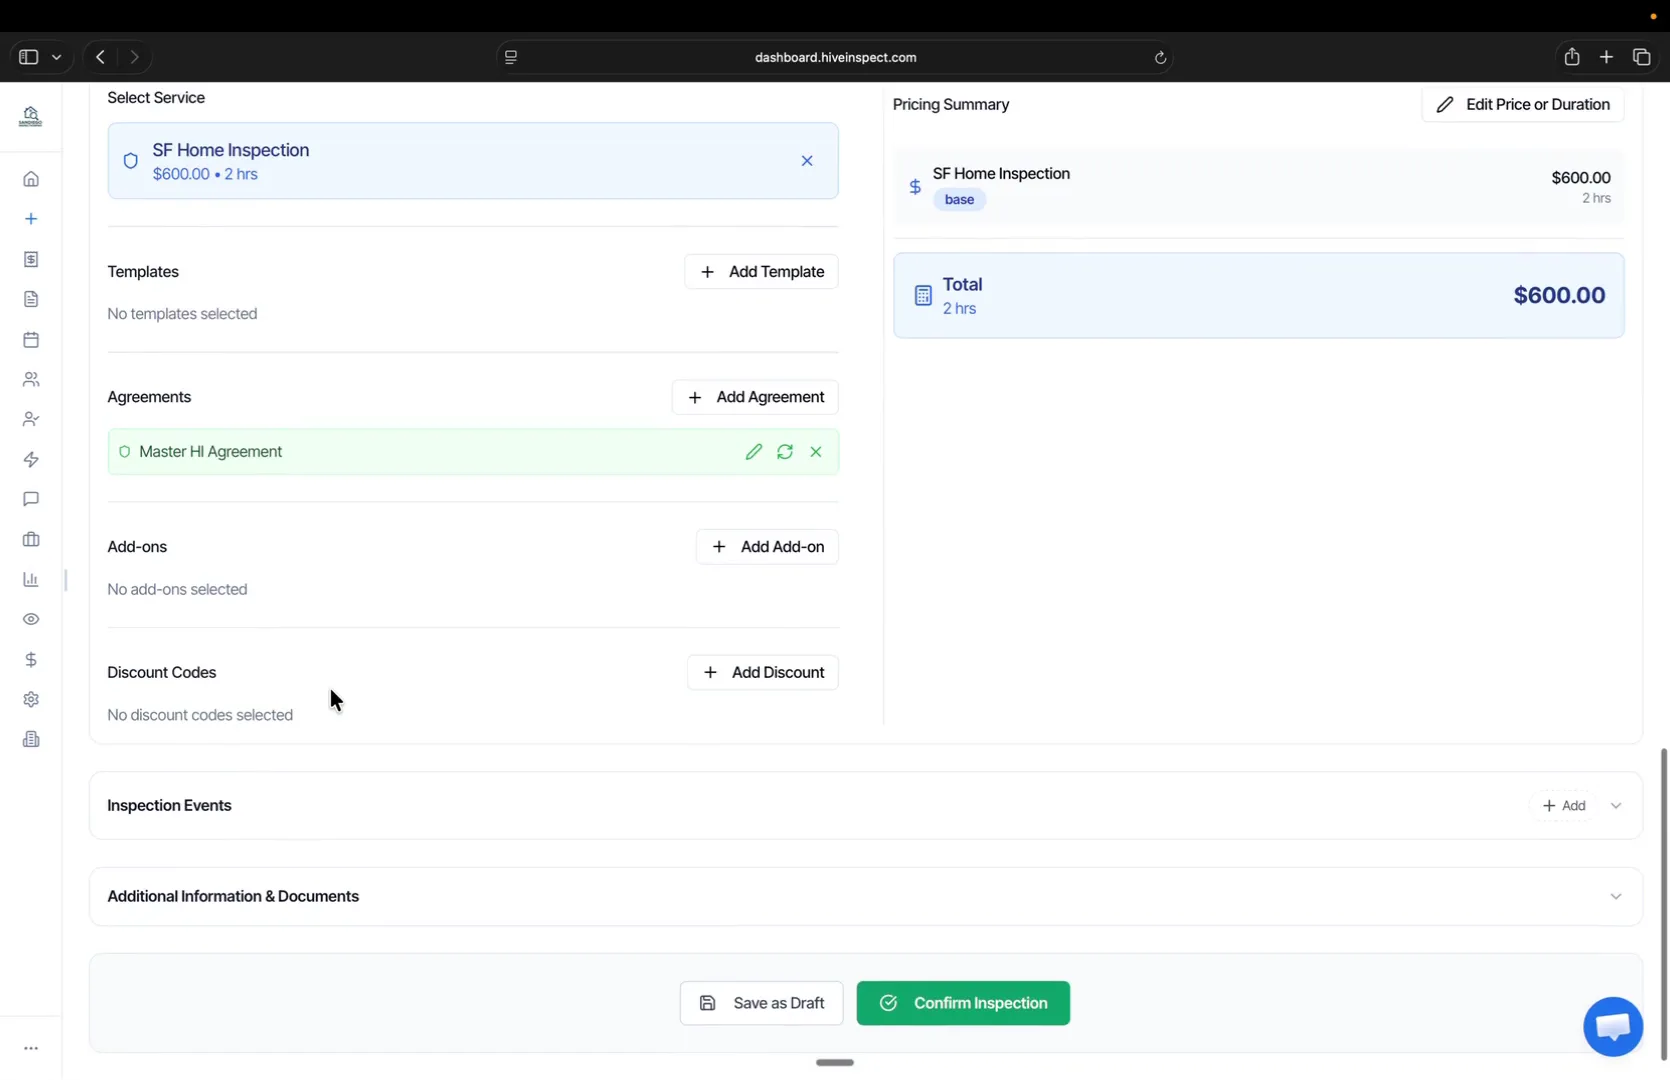Viewport: 1670px width, 1080px height.
Task: Click the plus icon in sidebar
Action: coord(31,219)
